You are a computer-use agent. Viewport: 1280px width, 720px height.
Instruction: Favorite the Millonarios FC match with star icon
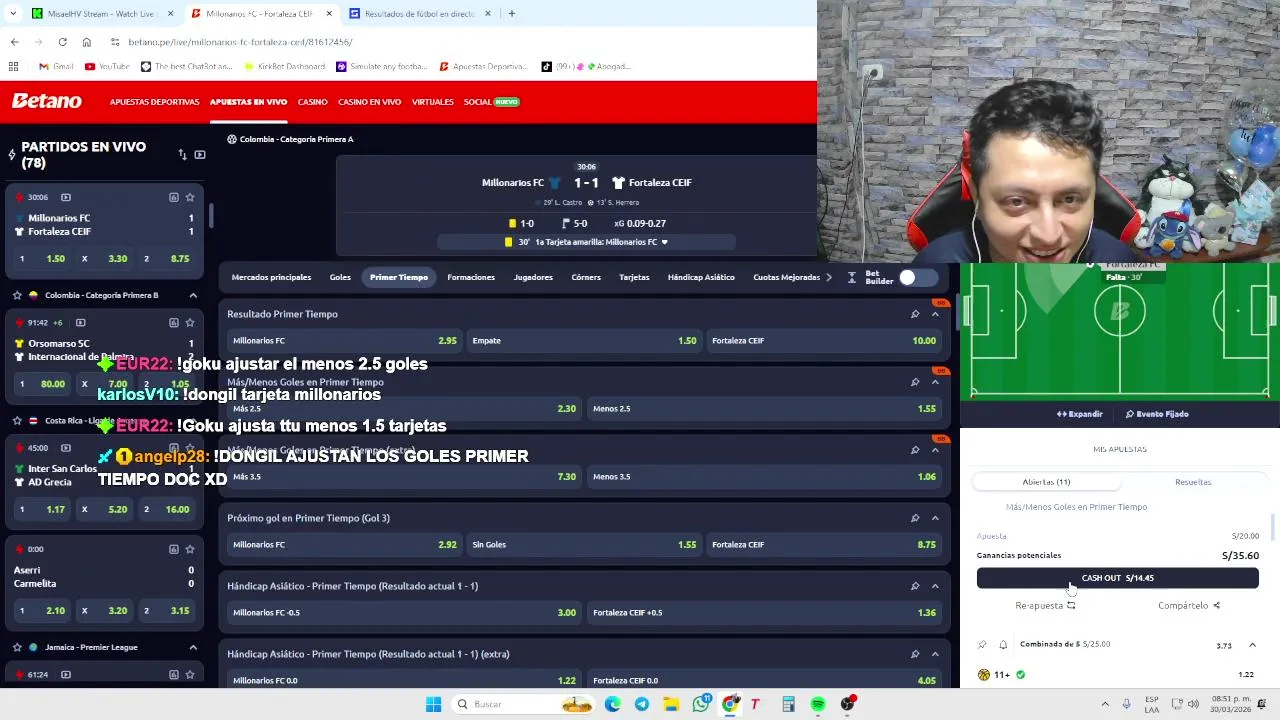[x=190, y=197]
